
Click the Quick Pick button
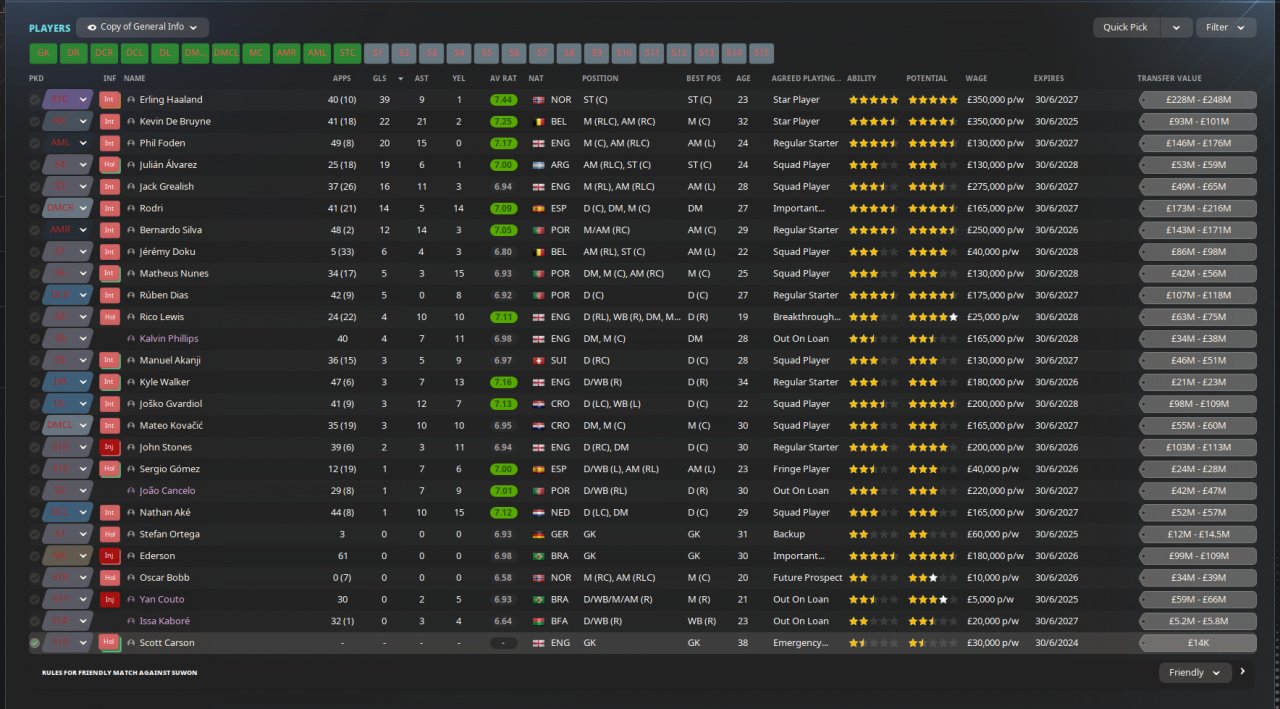1127,27
